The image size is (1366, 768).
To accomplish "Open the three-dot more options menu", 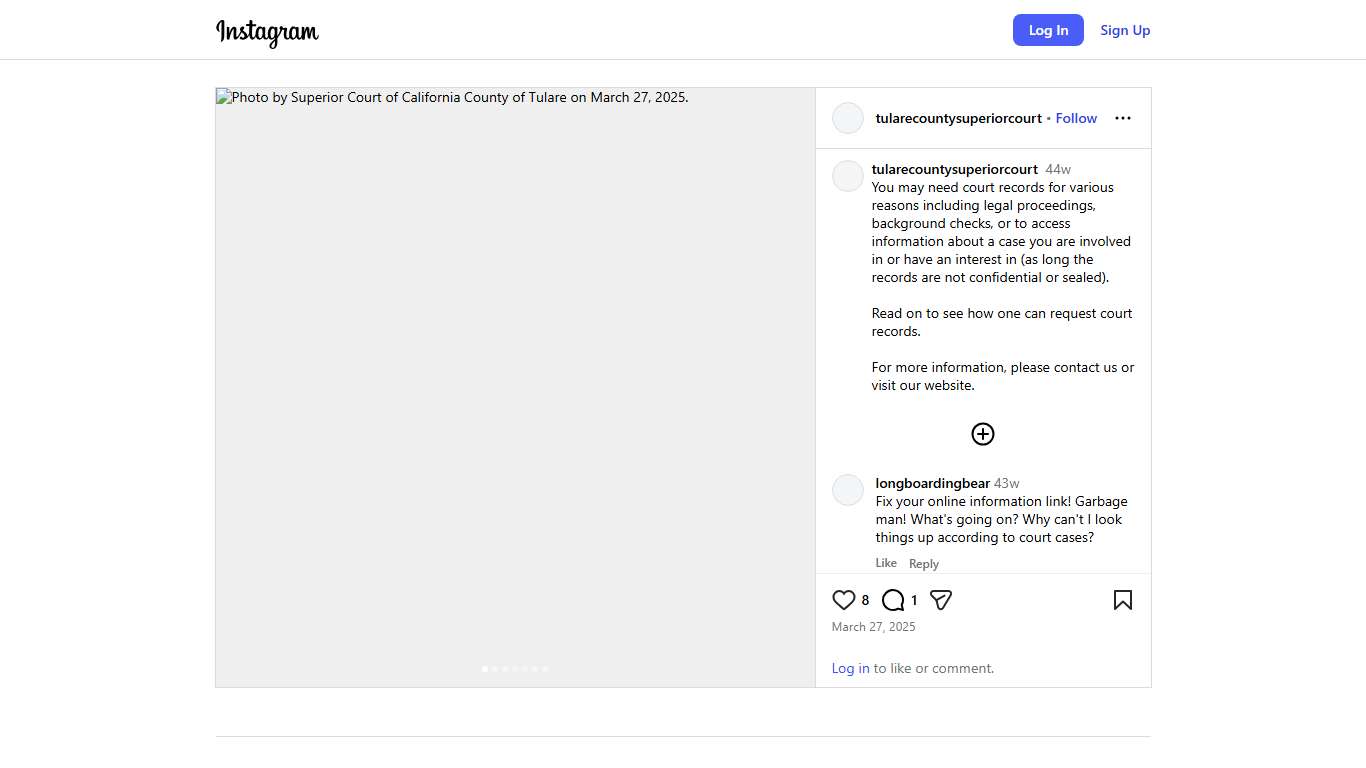I will pyautogui.click(x=1122, y=118).
